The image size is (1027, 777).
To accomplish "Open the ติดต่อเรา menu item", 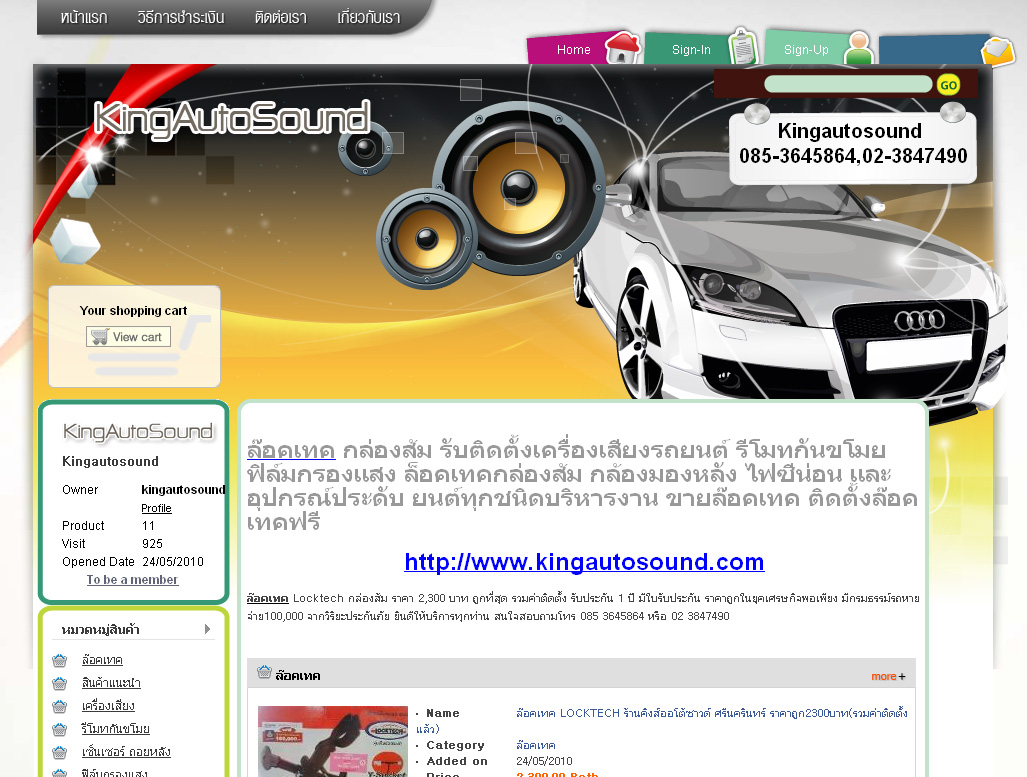I will (280, 18).
